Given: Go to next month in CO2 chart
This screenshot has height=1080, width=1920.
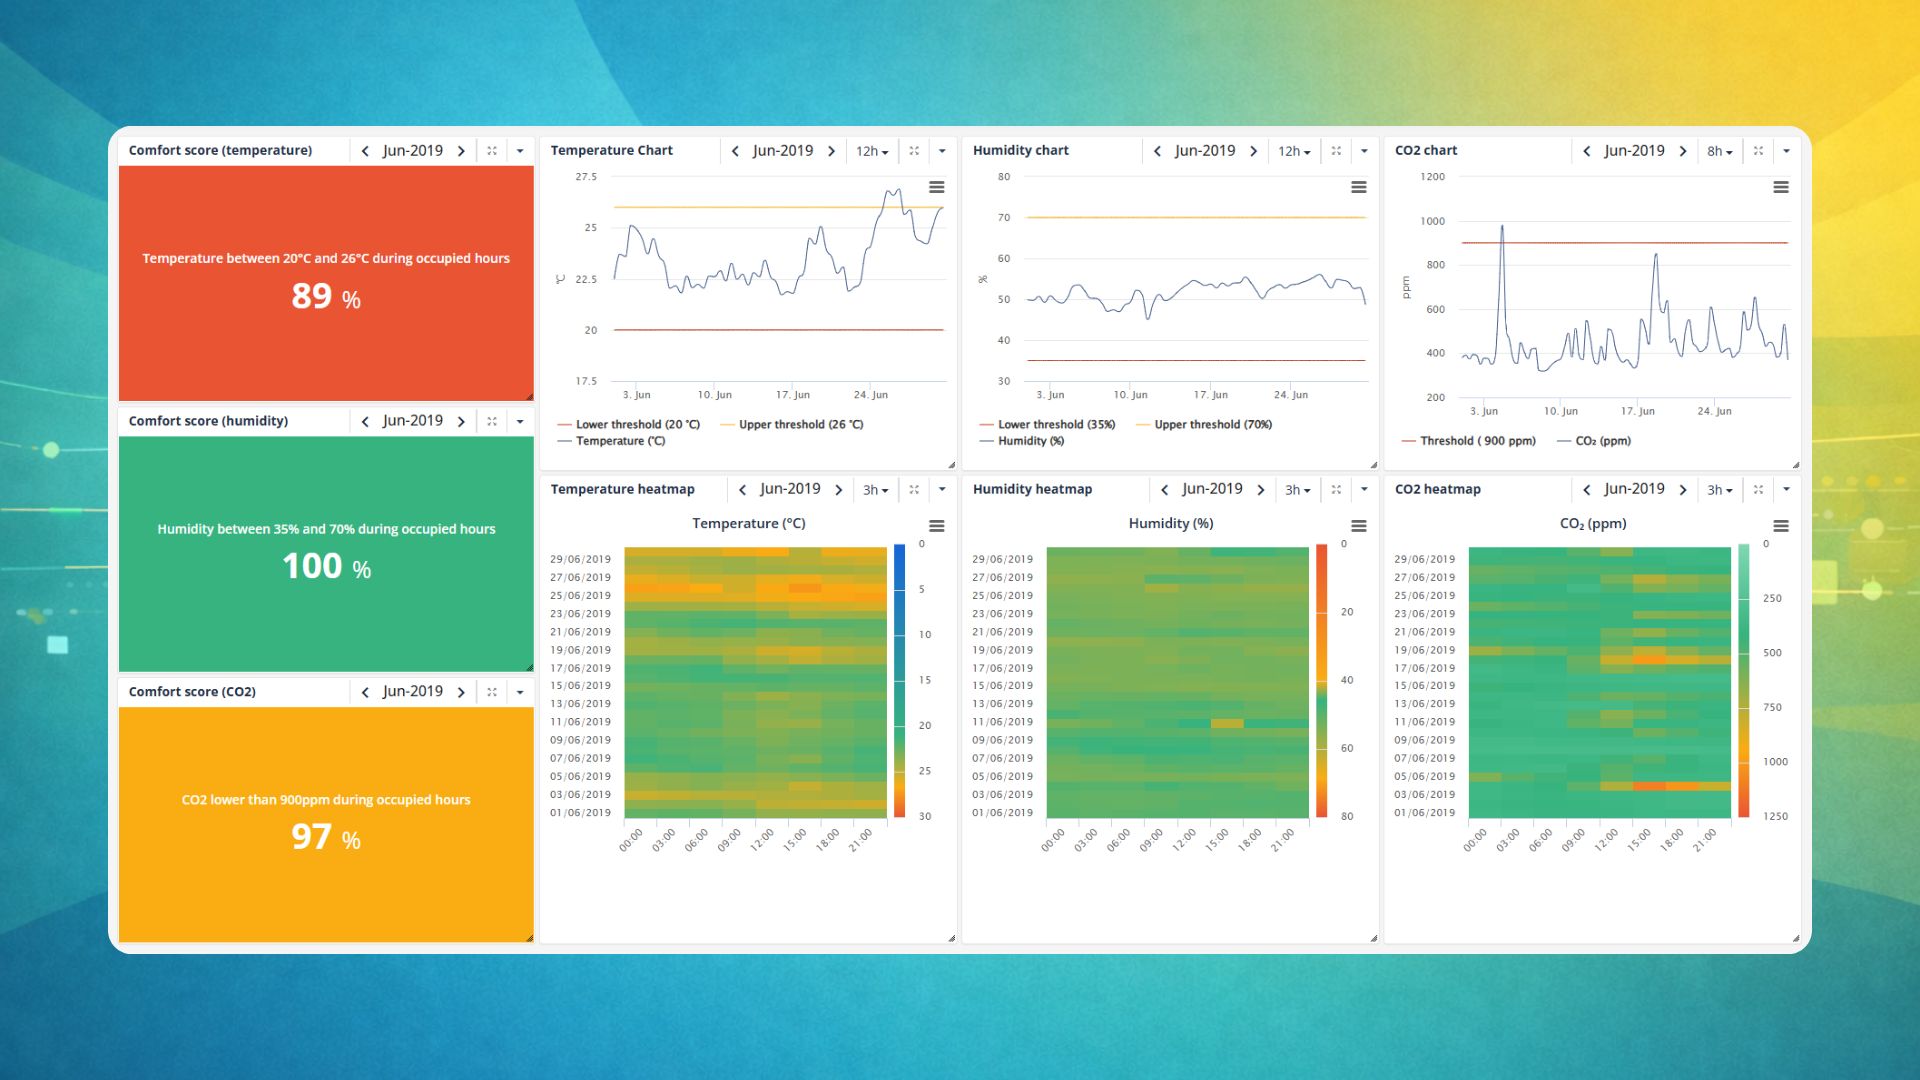Looking at the screenshot, I should click(1683, 151).
